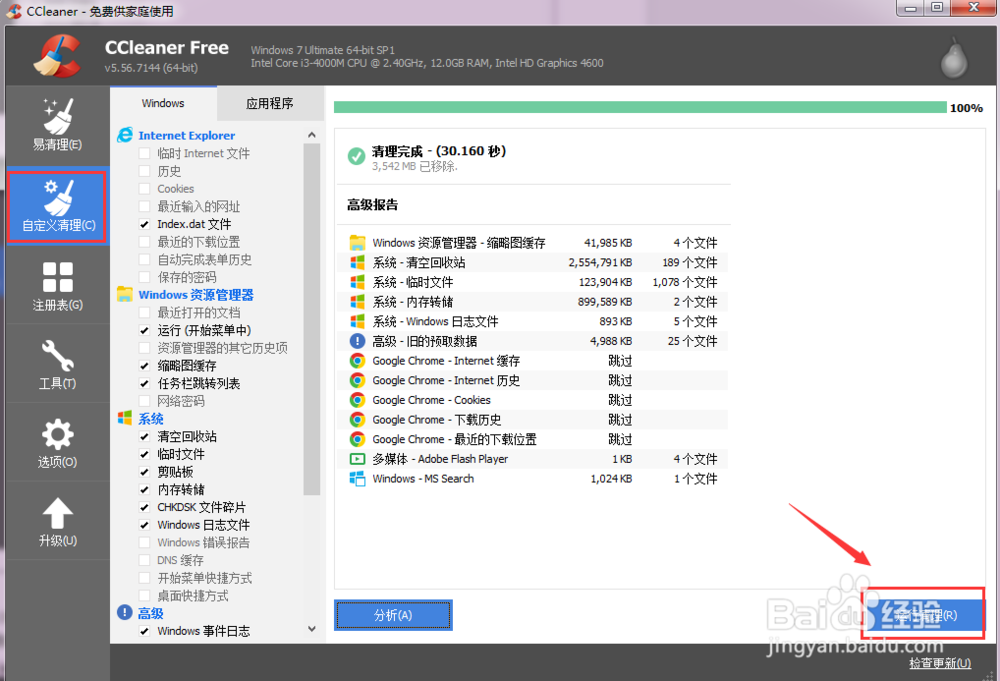1000x681 pixels.
Task: Click the 系统 Windows flag category icon
Action: [125, 418]
